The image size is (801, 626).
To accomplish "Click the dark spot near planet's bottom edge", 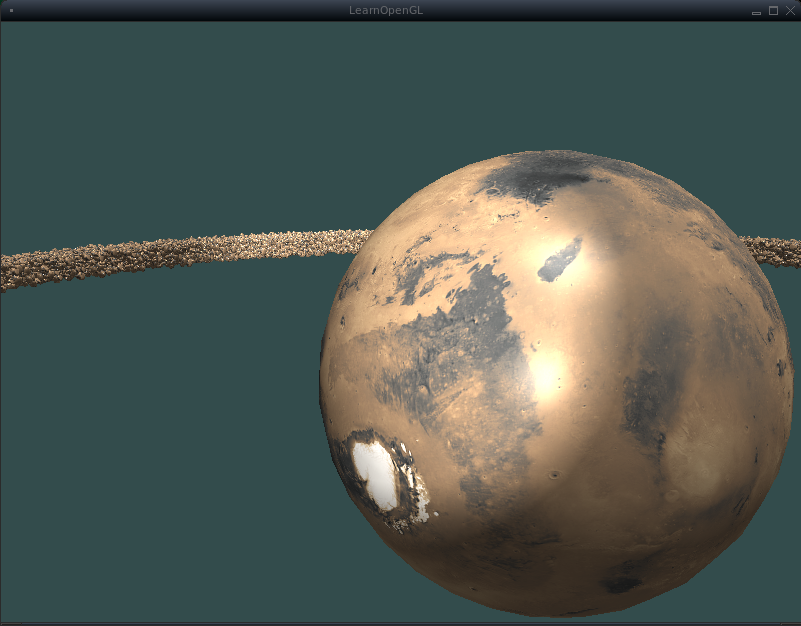I will 622,582.
